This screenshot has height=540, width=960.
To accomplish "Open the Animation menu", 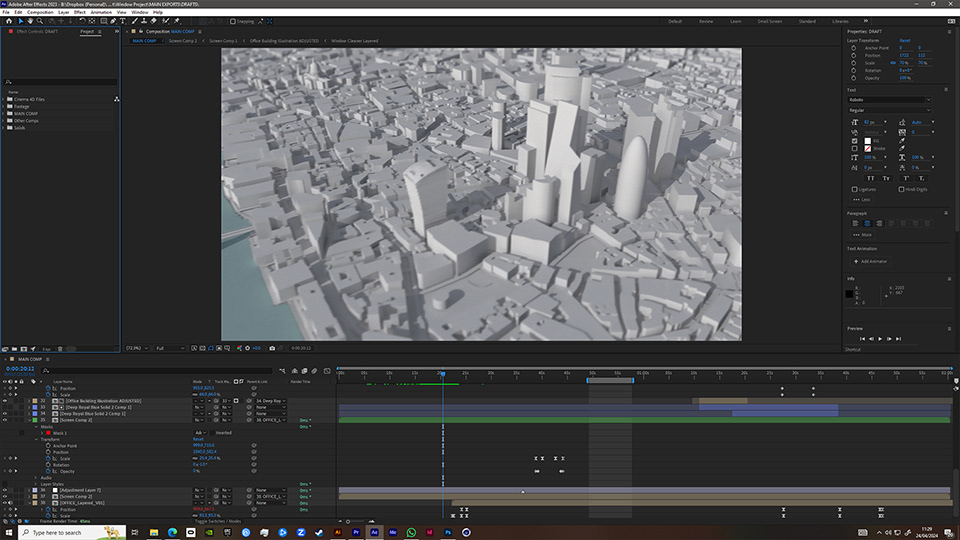I will (101, 12).
